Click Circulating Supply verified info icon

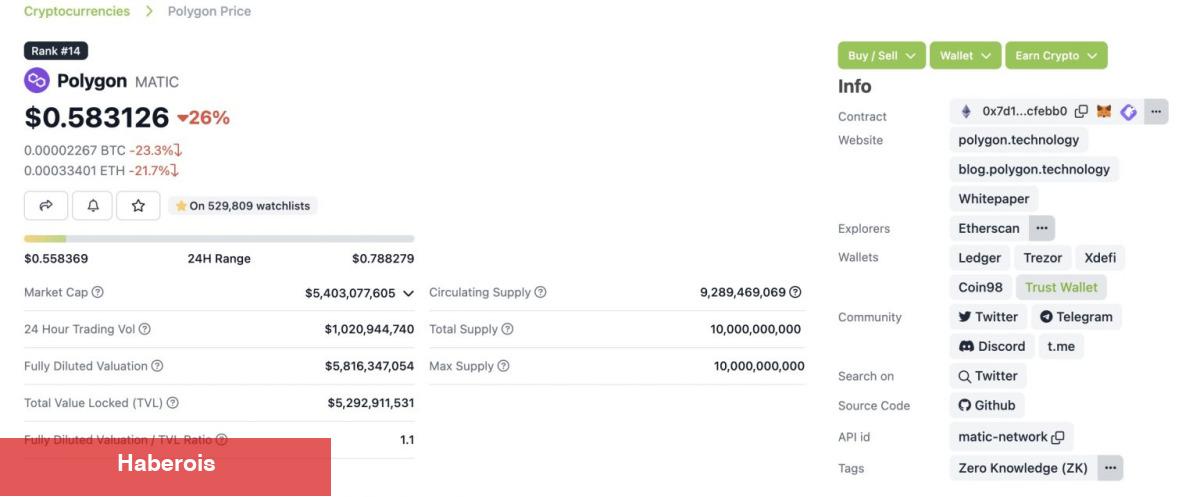(795, 293)
